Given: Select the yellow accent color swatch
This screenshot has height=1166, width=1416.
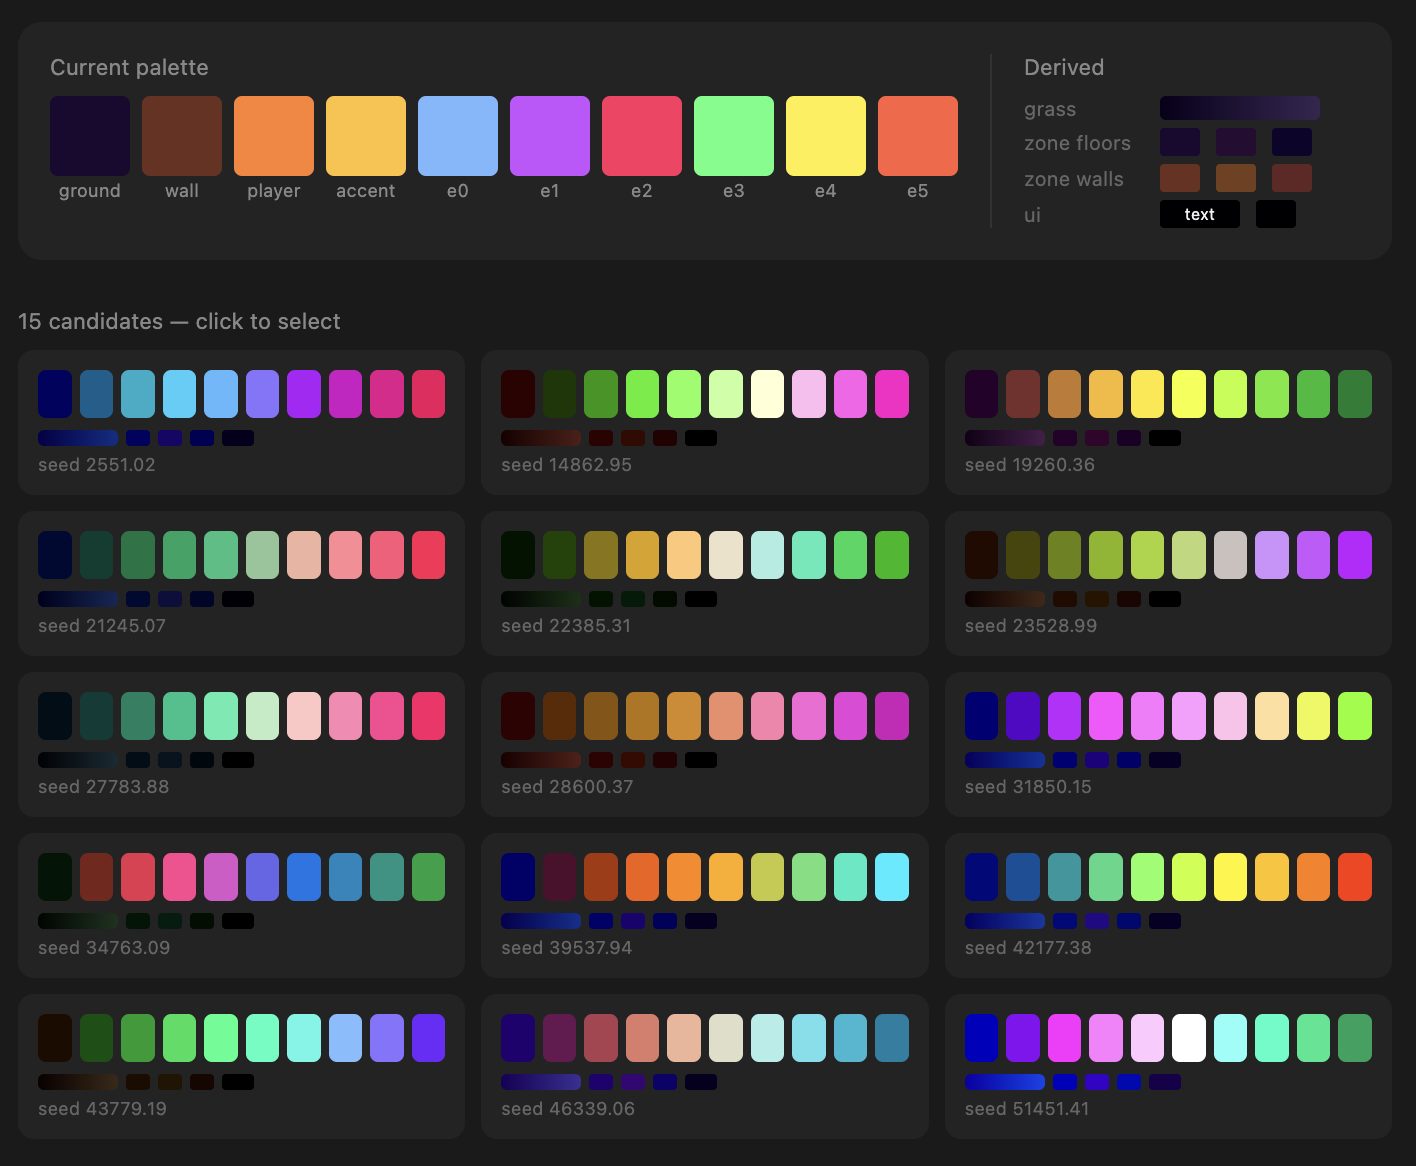Looking at the screenshot, I should click(x=366, y=136).
